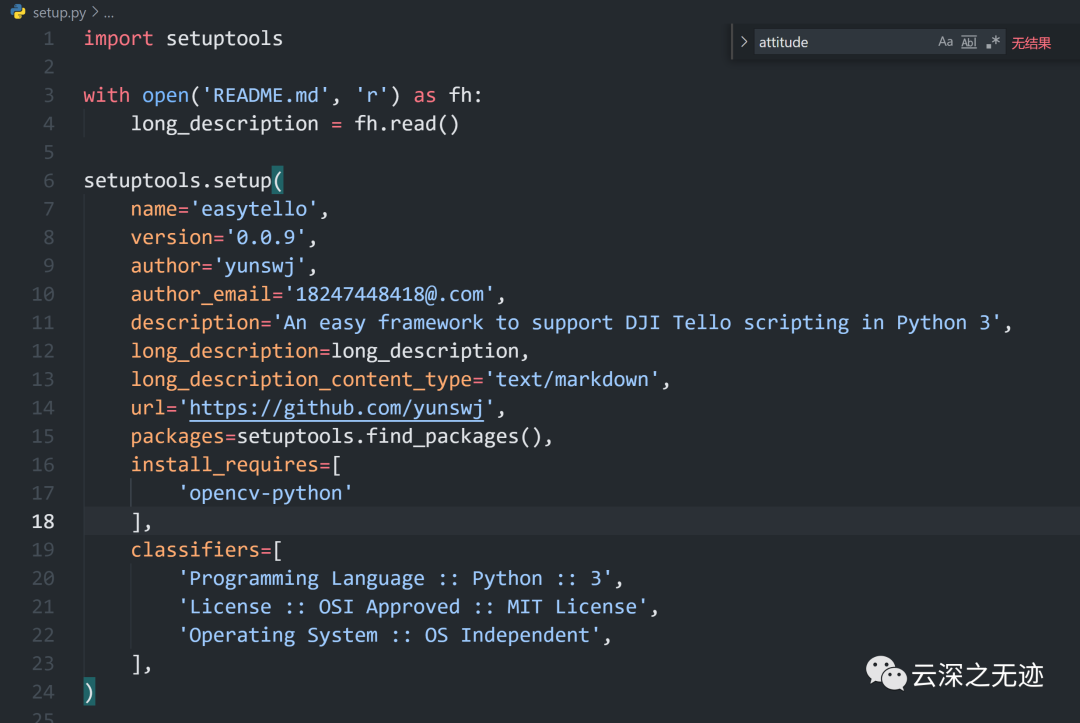Click the 'README.md' filename string
This screenshot has height=723, width=1080.
click(x=266, y=95)
